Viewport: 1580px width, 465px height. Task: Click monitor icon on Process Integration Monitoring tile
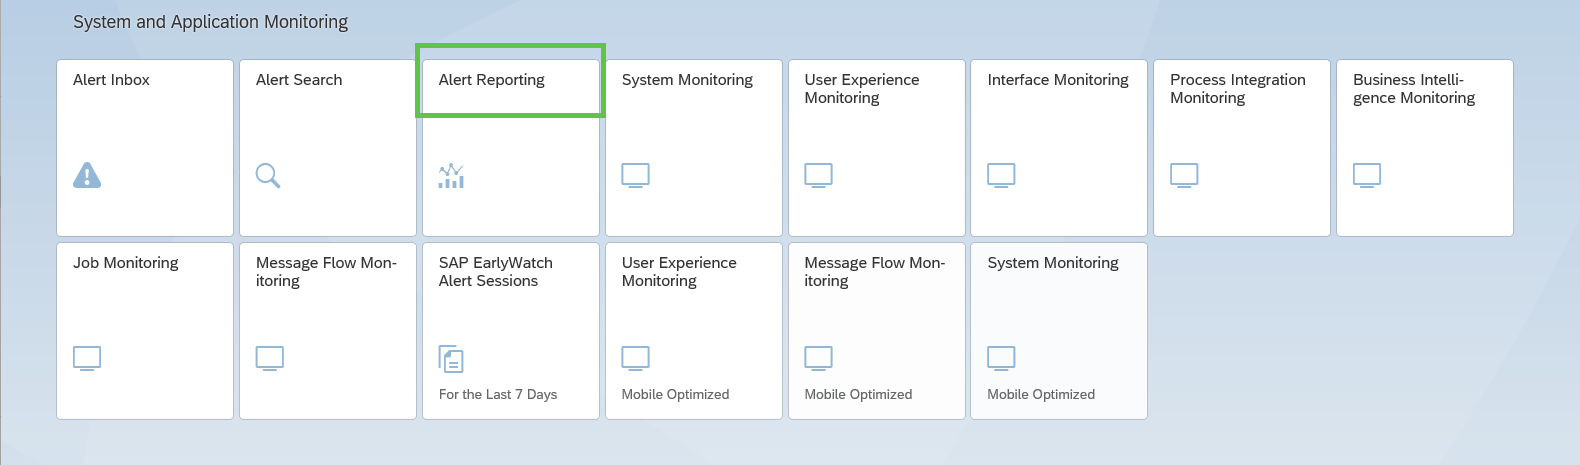point(1184,175)
